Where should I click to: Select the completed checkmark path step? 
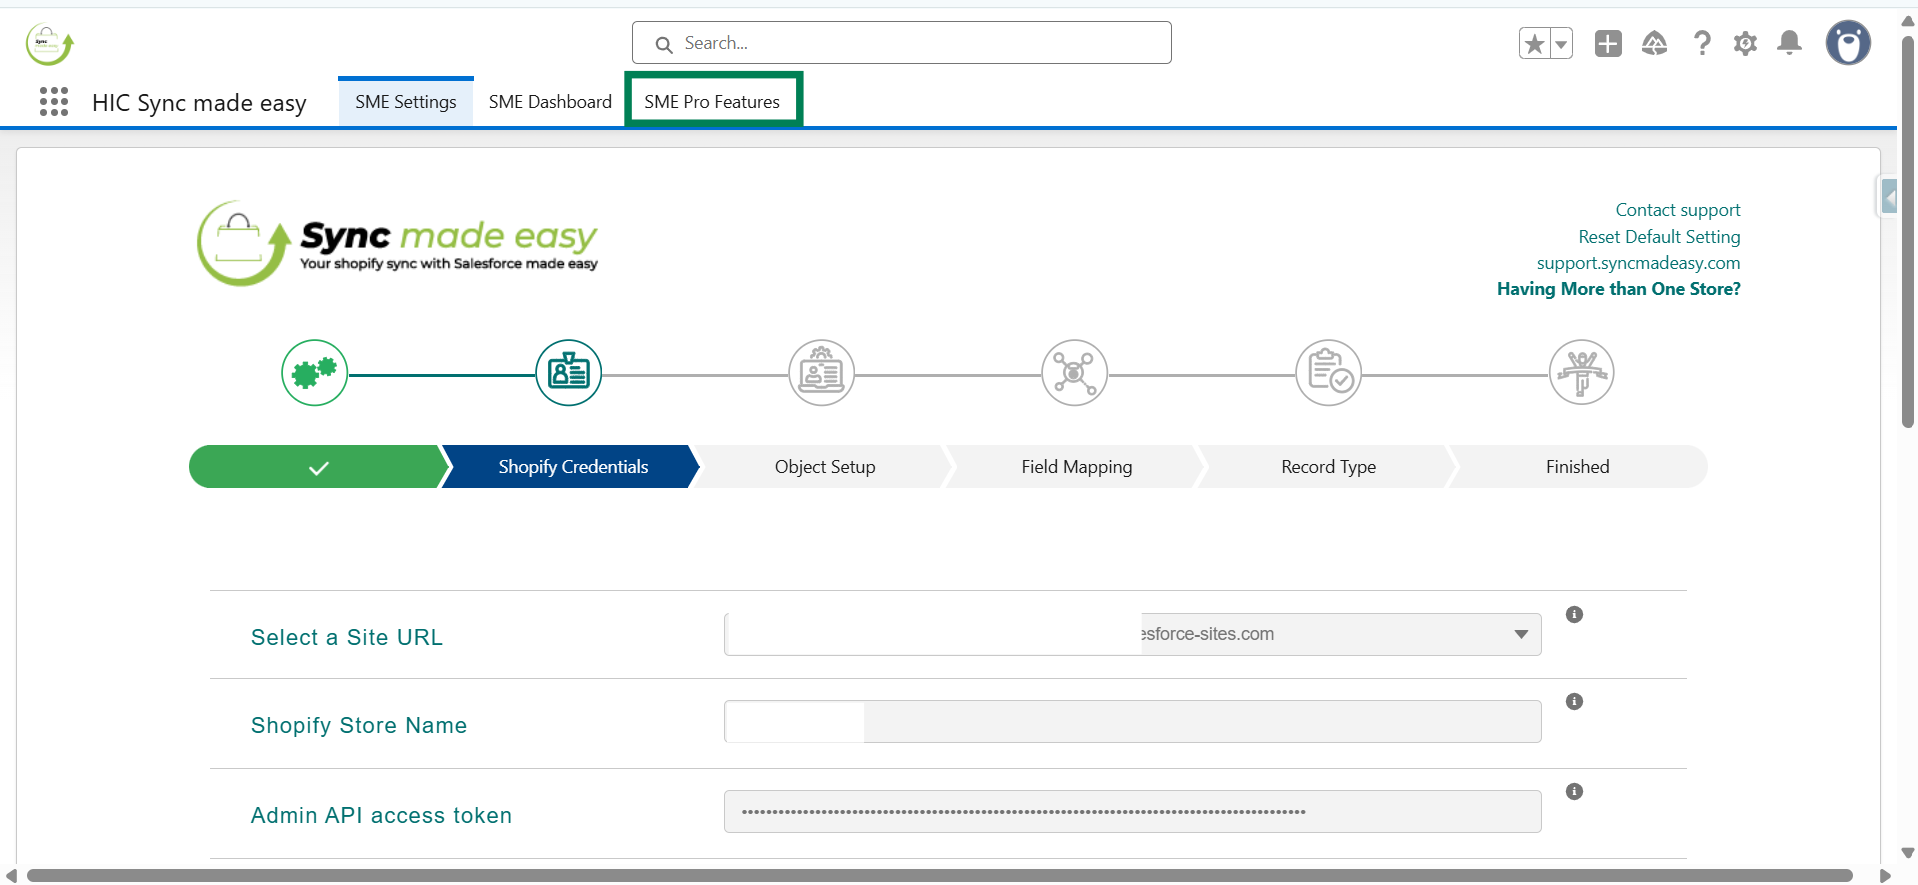pyautogui.click(x=318, y=467)
